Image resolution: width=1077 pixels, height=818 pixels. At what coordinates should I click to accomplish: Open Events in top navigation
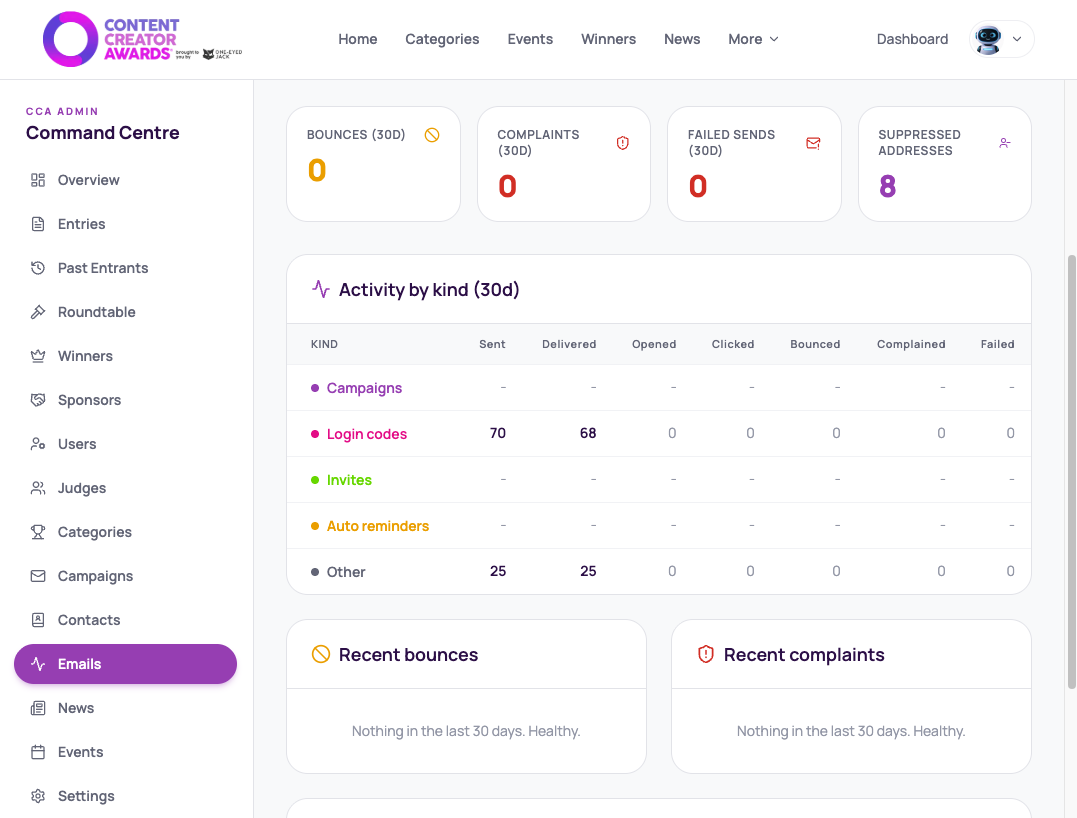(530, 39)
